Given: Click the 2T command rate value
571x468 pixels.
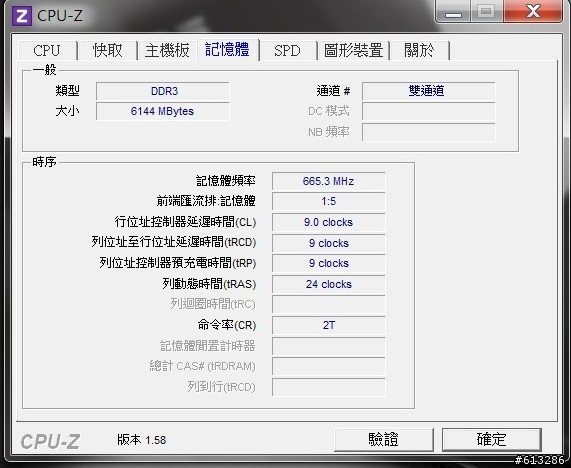Looking at the screenshot, I should click(328, 325).
